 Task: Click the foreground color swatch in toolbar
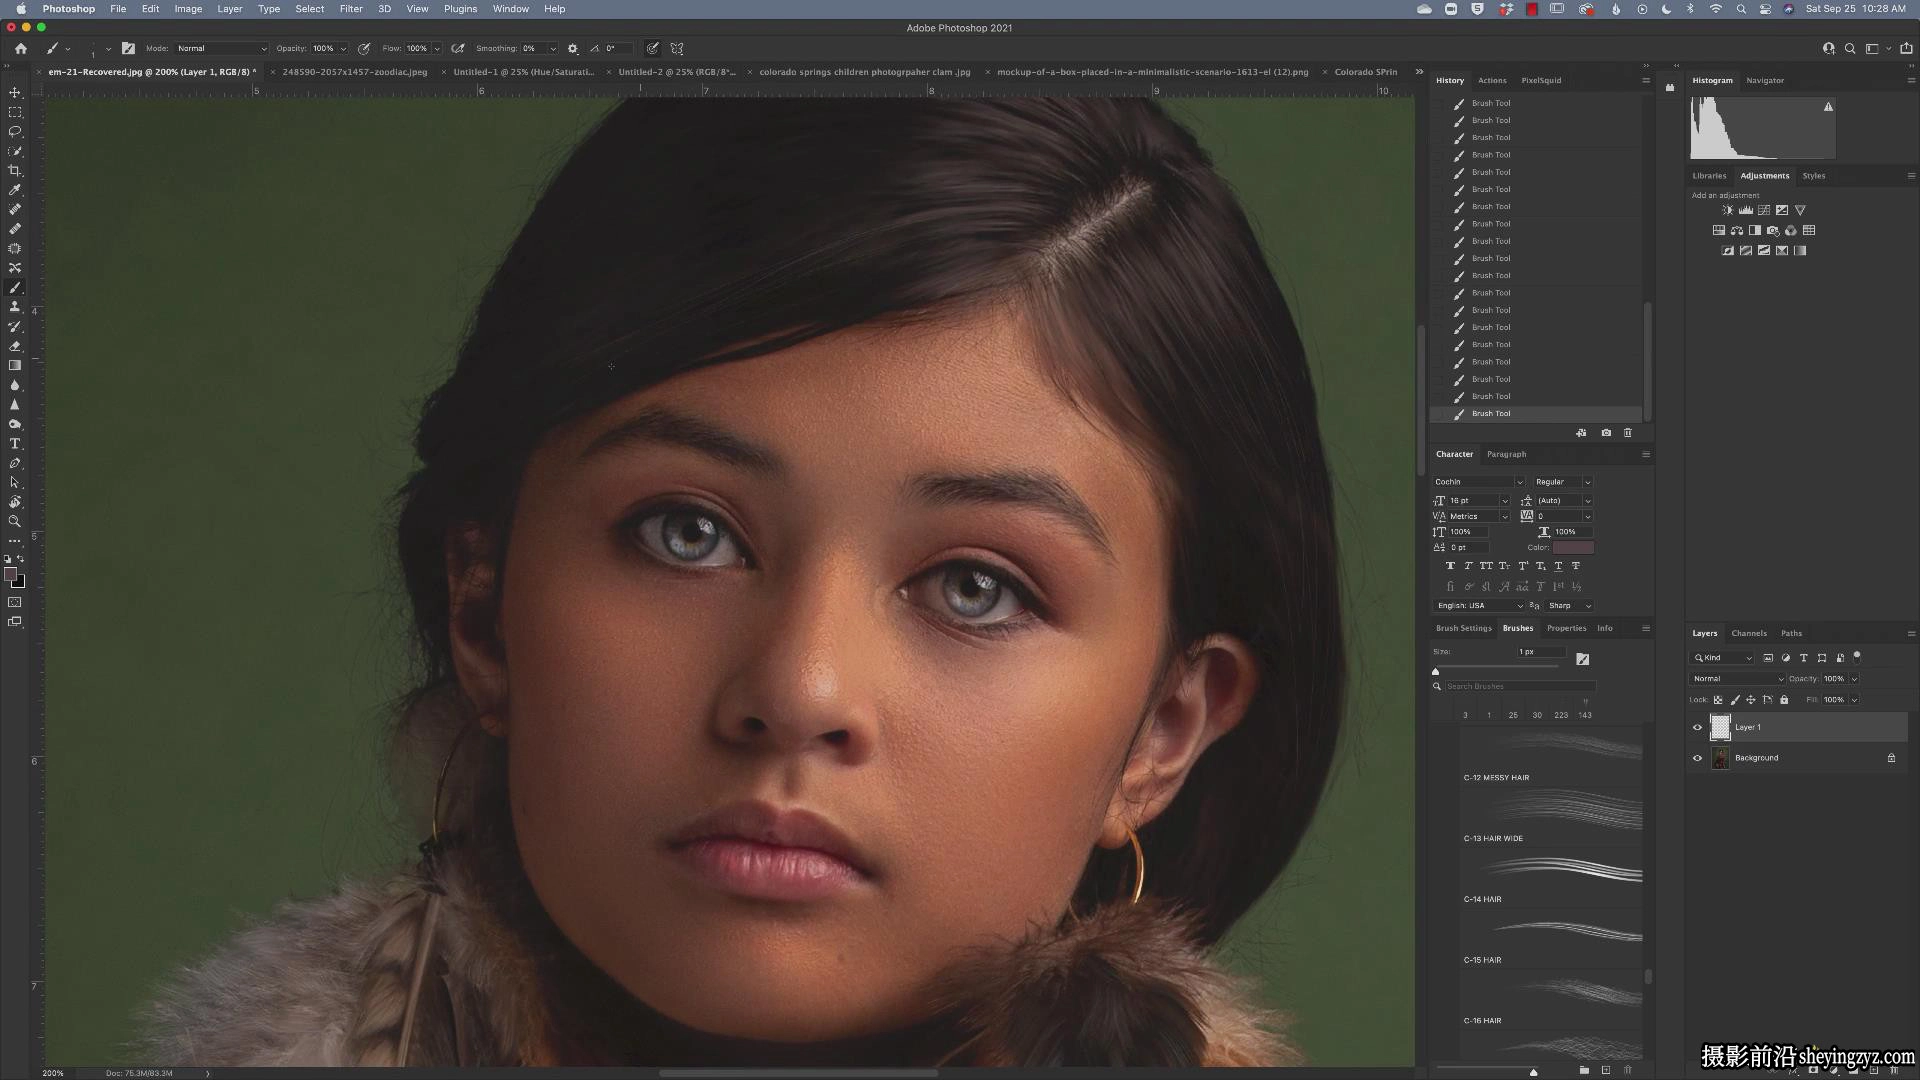pos(11,575)
